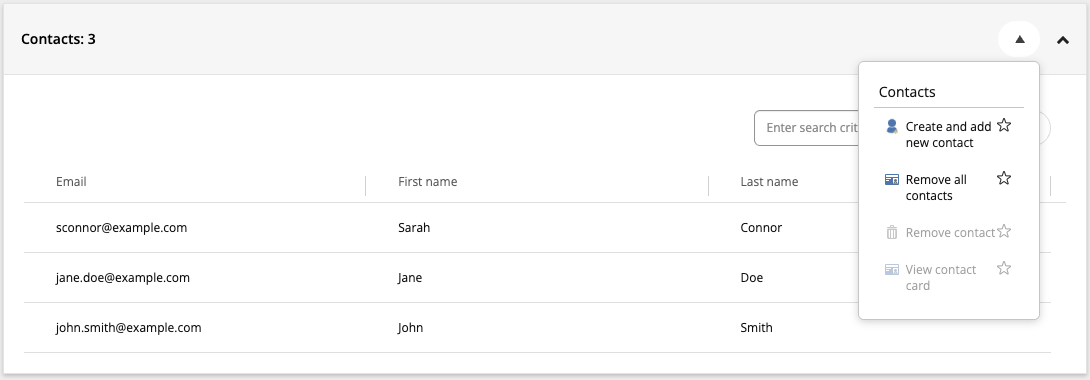Sort by the Last name column header
Viewport: 1090px width, 380px height.
[x=769, y=182]
